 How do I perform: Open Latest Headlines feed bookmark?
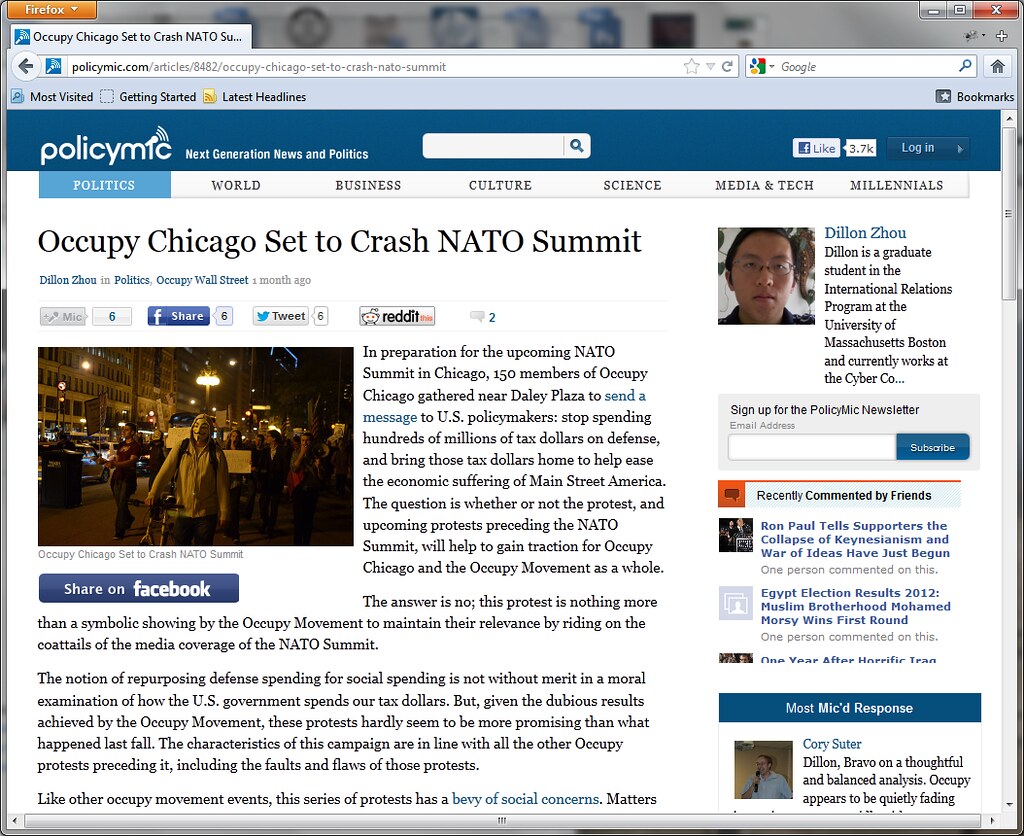click(255, 97)
